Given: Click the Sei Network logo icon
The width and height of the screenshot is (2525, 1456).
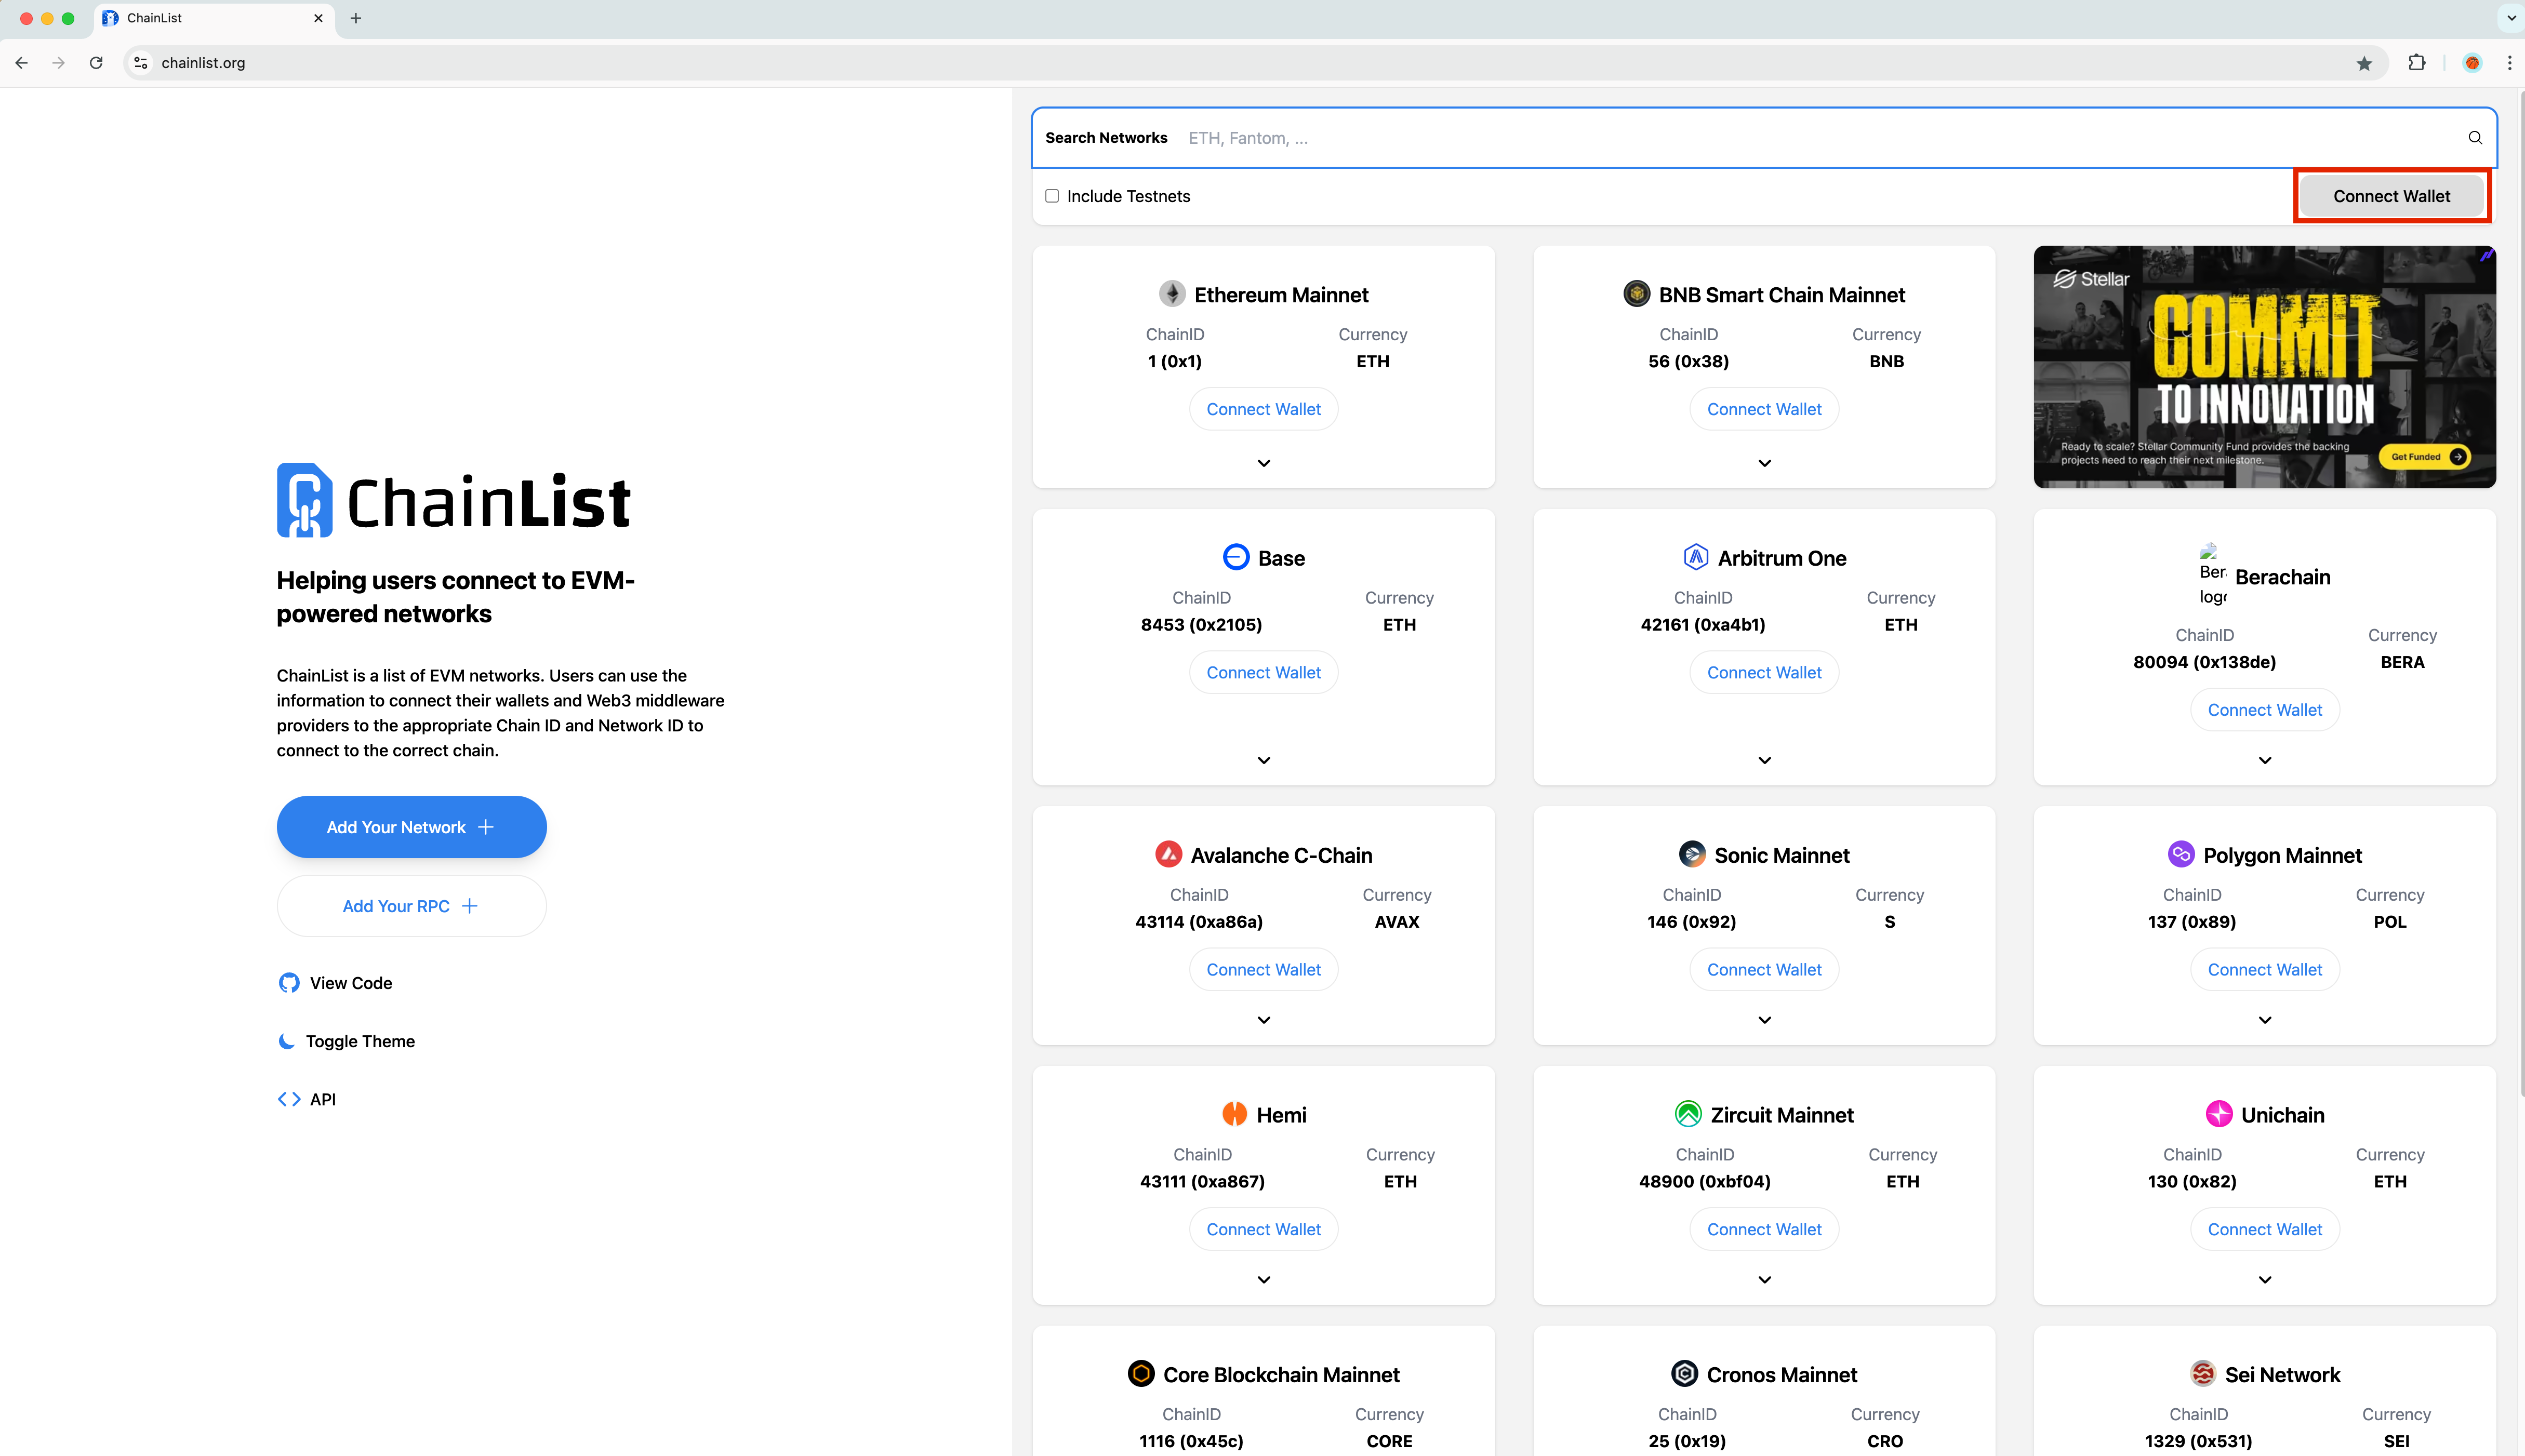Looking at the screenshot, I should (x=2203, y=1374).
